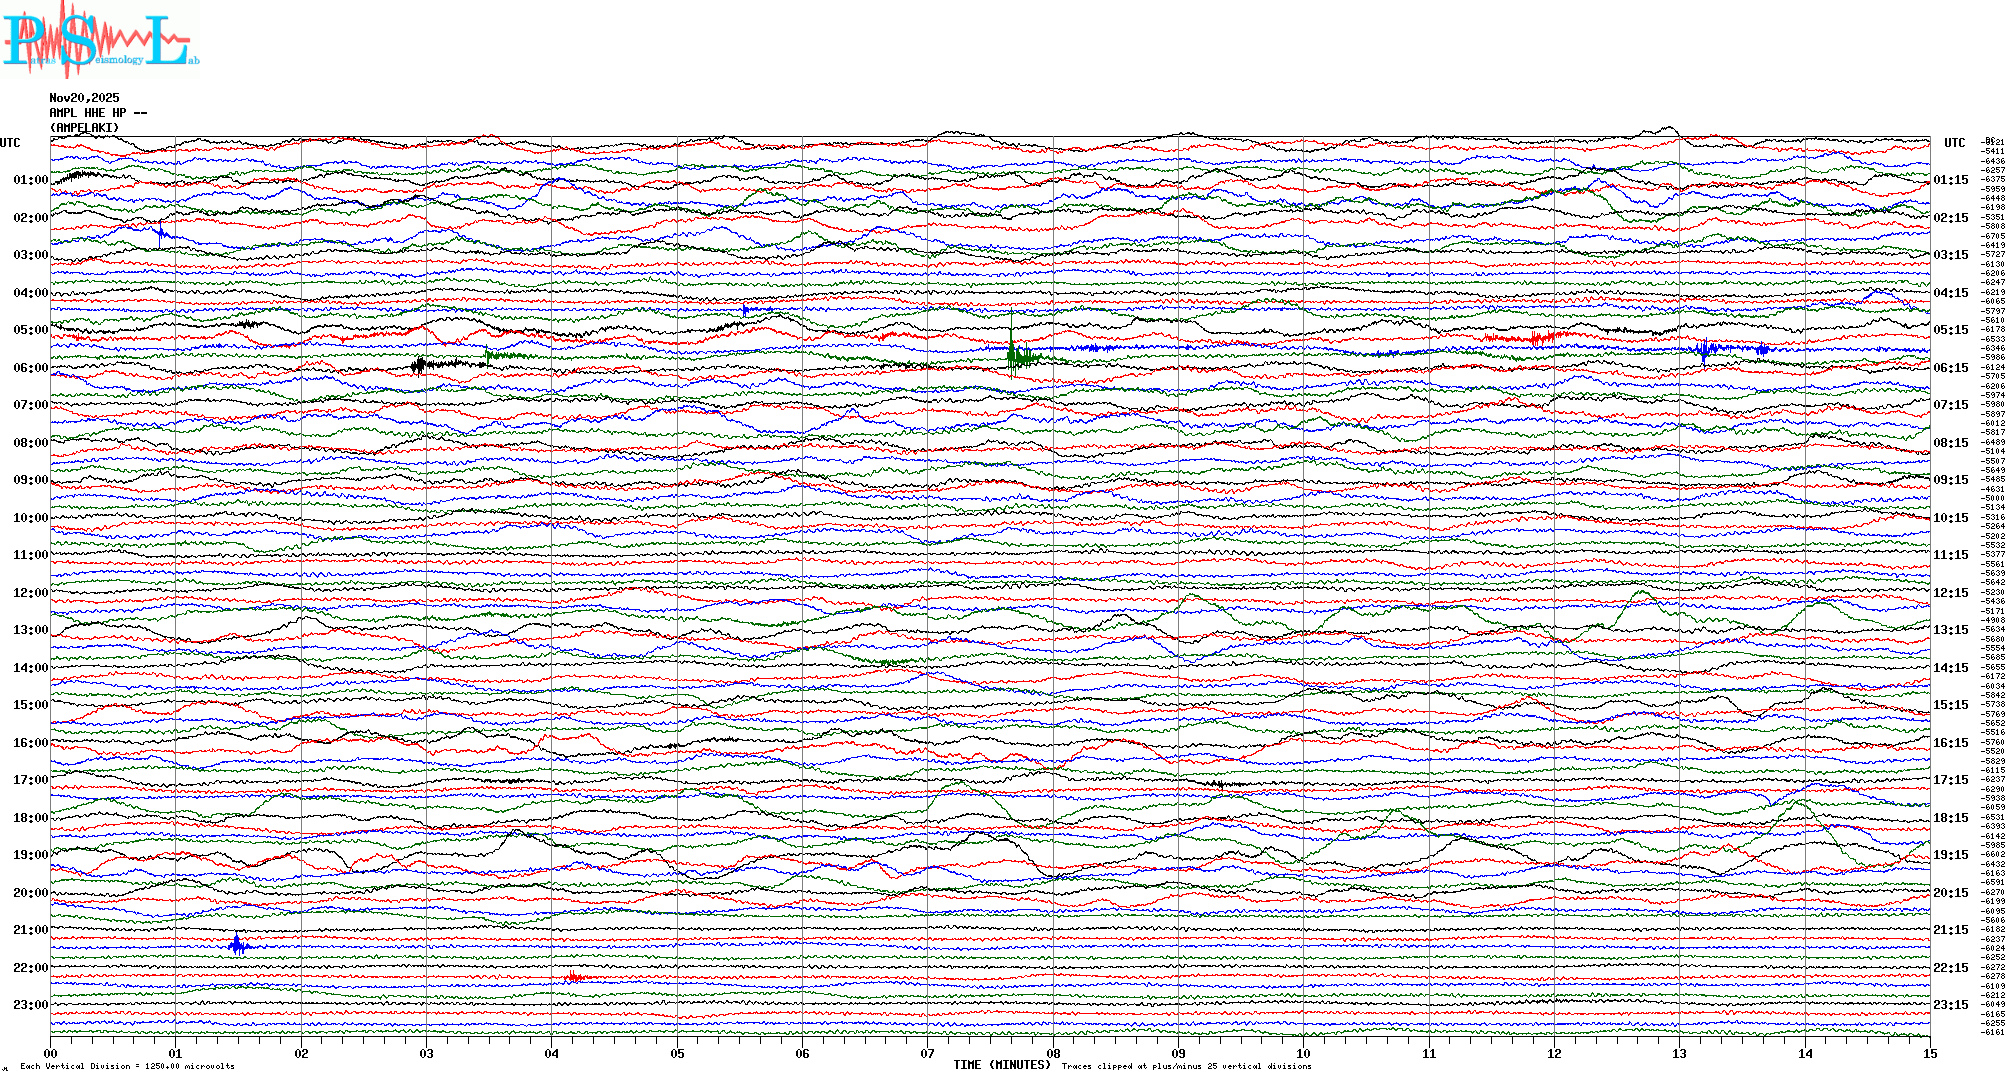
Task: Click the TIME (MINUTES) axis title
Action: (1001, 1065)
